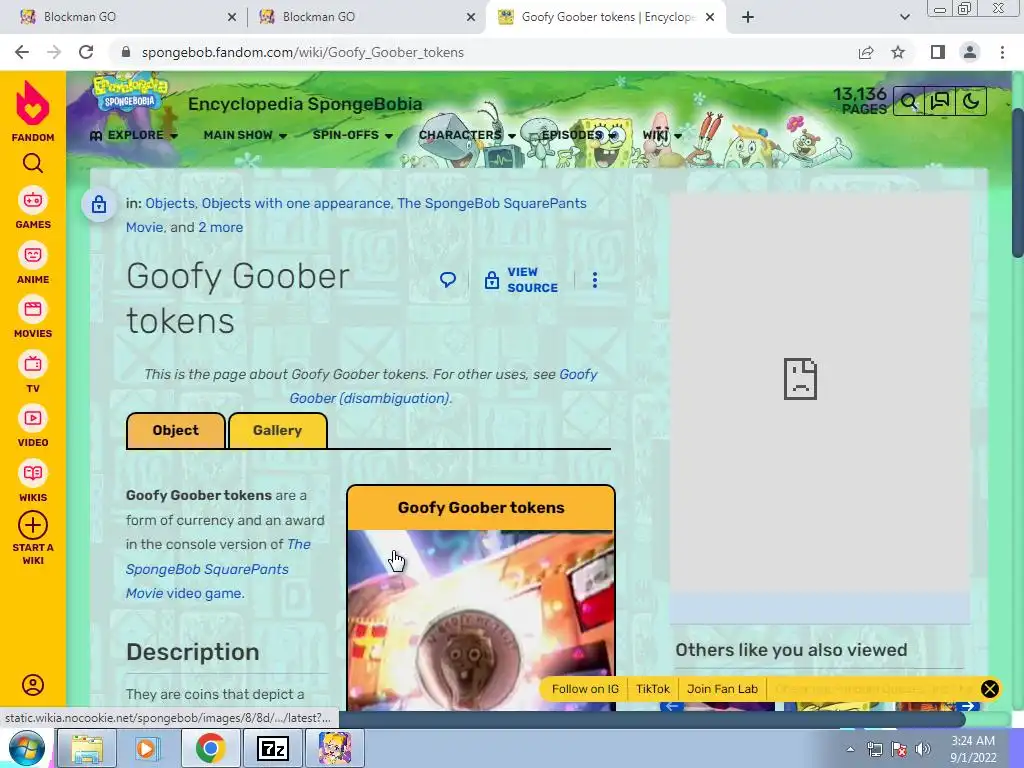Open the wiki Discuss icon in header

[940, 102]
